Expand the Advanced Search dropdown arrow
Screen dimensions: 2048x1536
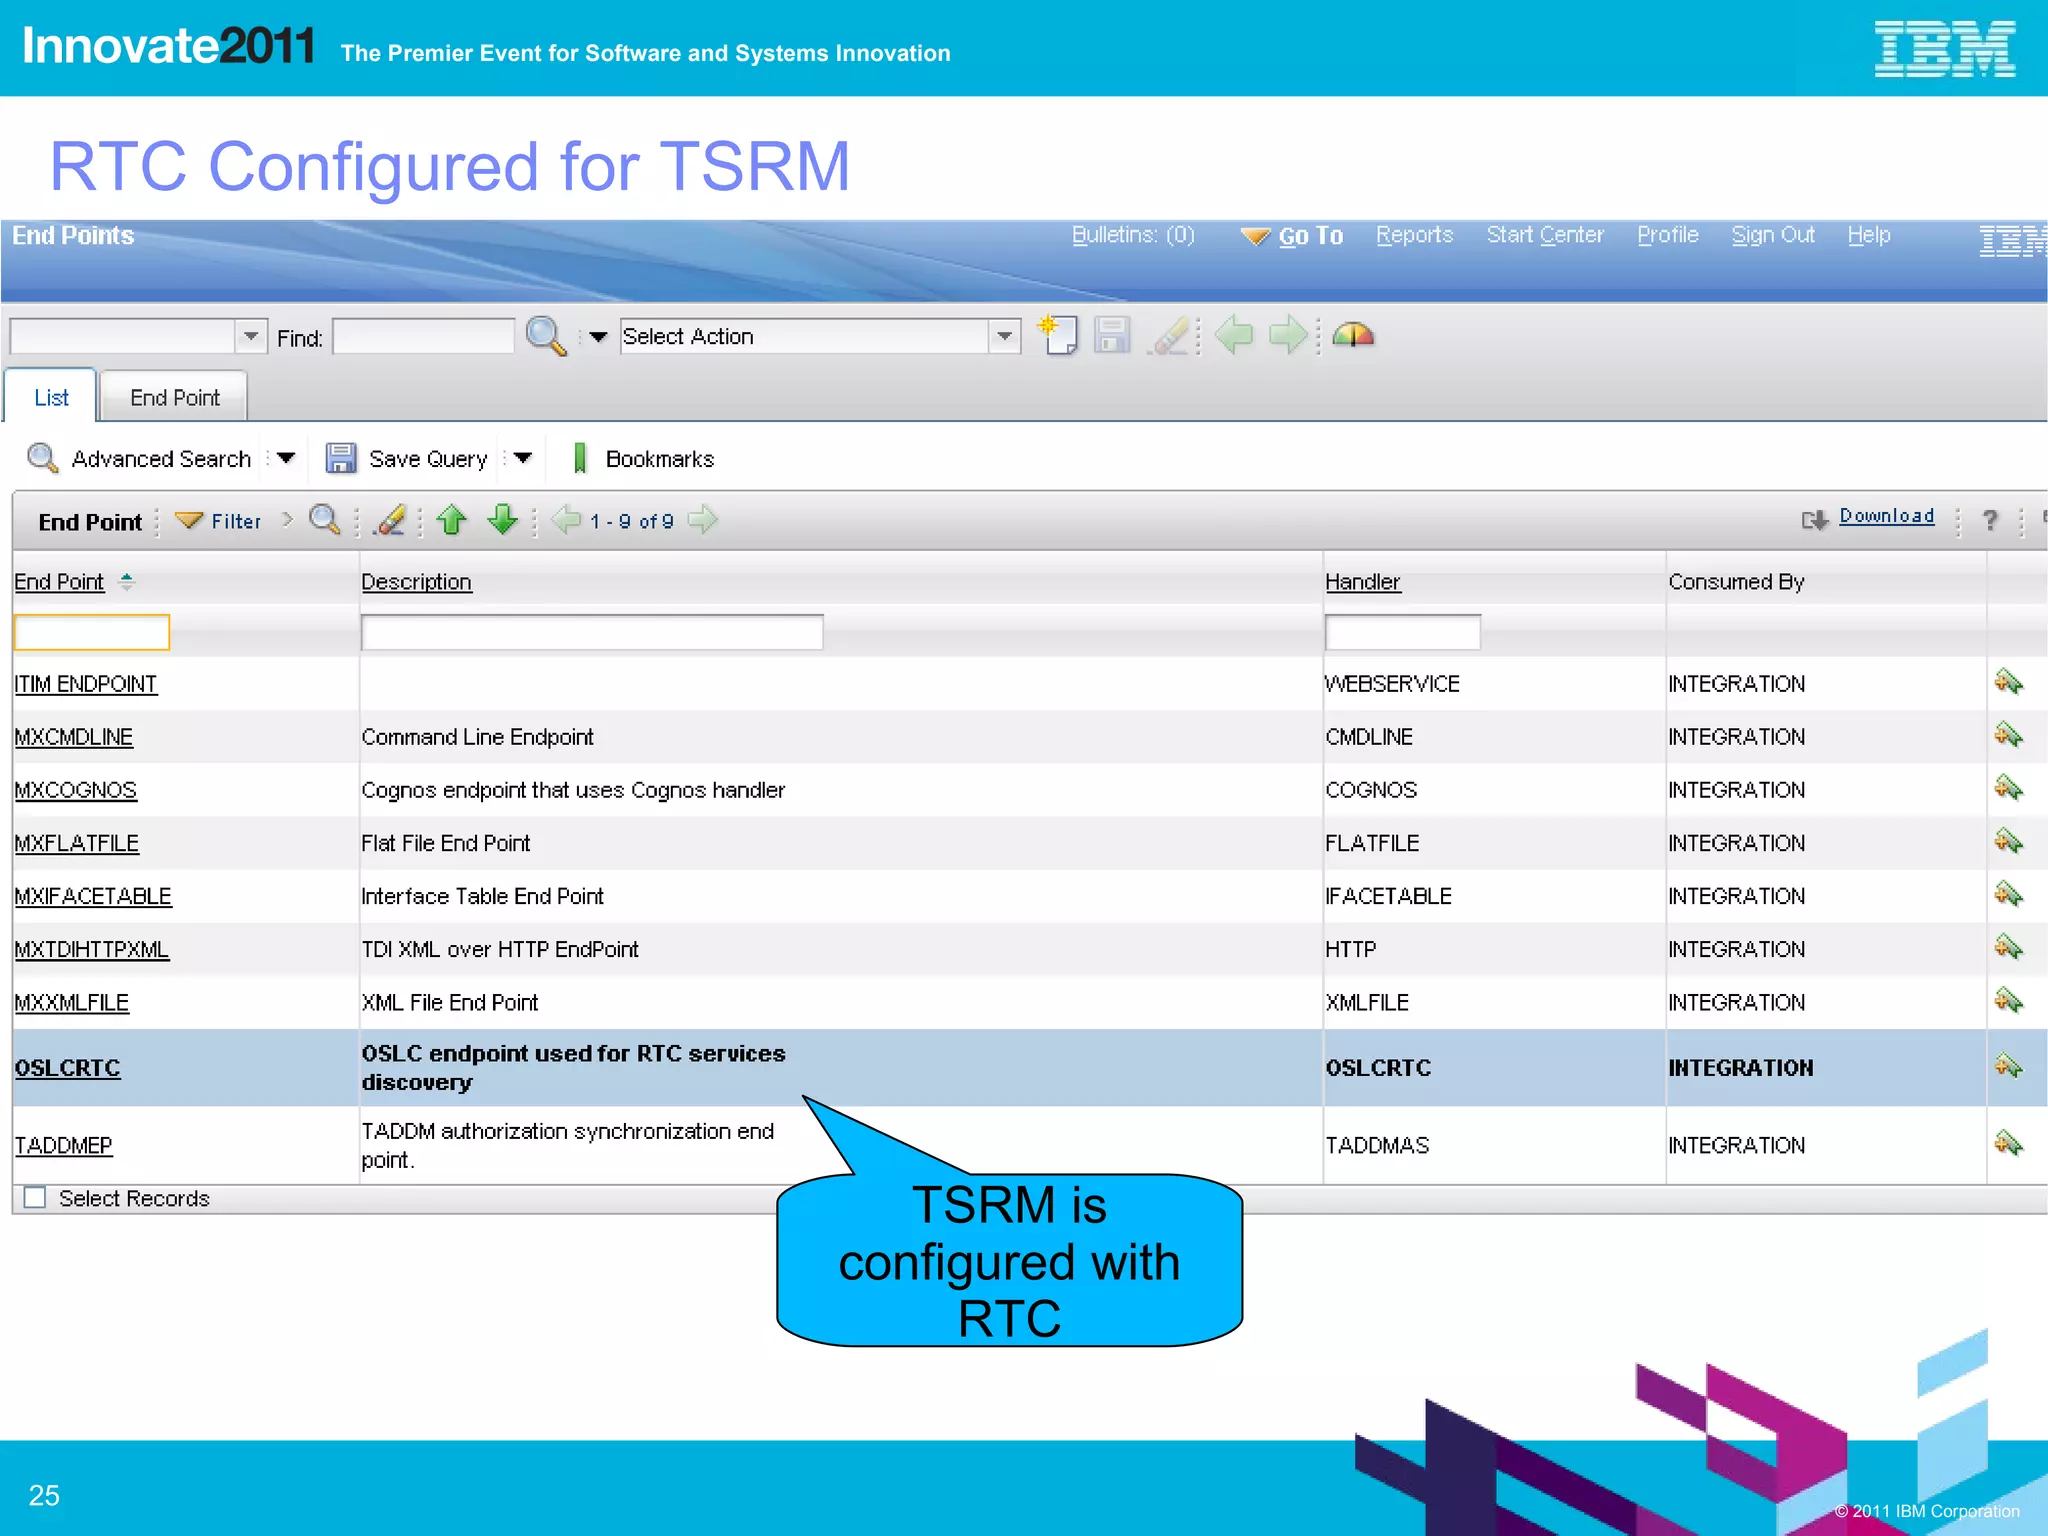pyautogui.click(x=286, y=458)
